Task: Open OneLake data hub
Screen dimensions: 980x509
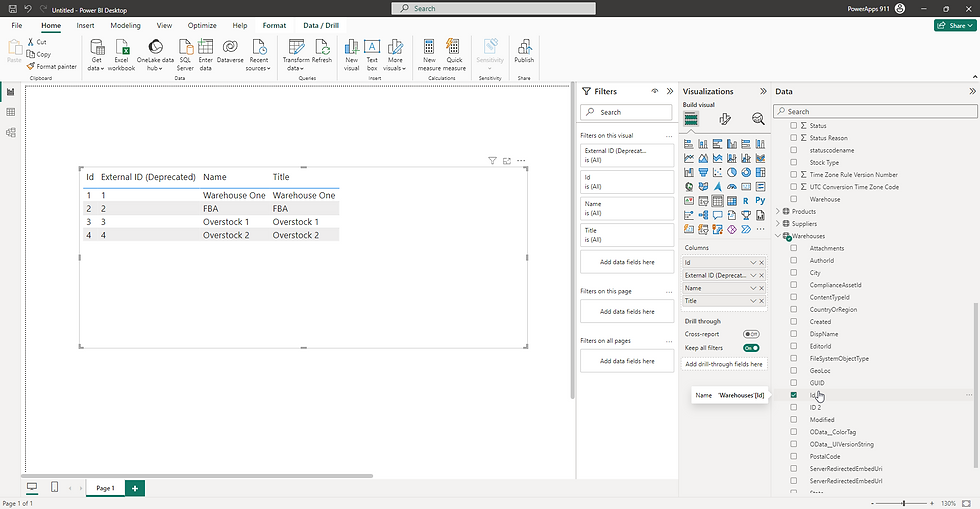Action: (x=156, y=55)
